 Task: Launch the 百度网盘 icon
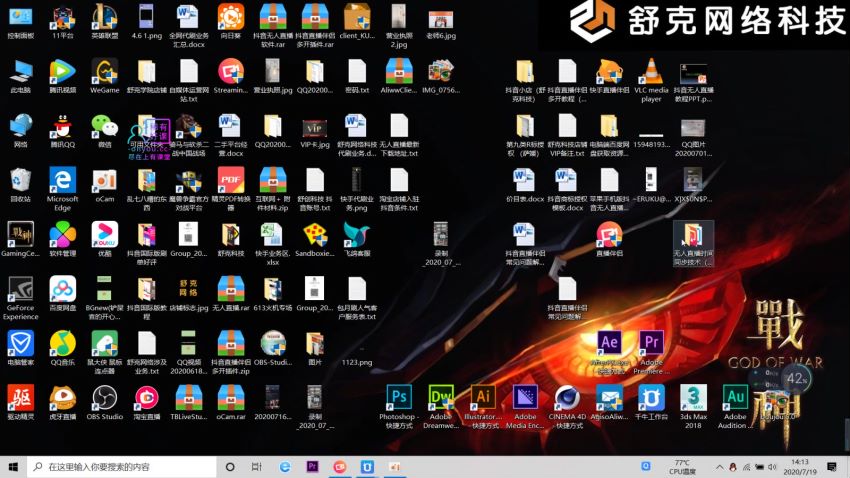63,289
